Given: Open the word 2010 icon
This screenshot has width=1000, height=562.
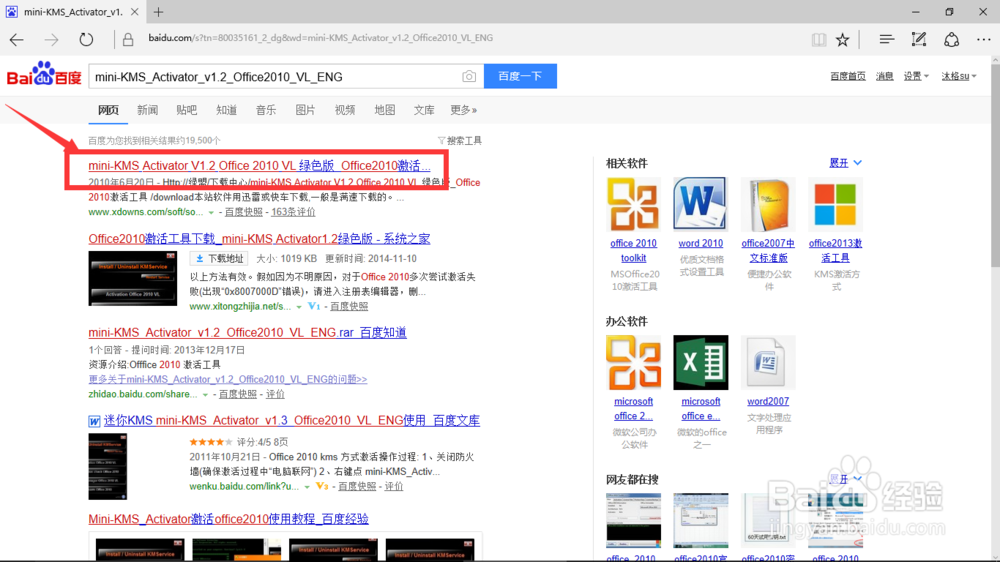Looking at the screenshot, I should pyautogui.click(x=700, y=204).
